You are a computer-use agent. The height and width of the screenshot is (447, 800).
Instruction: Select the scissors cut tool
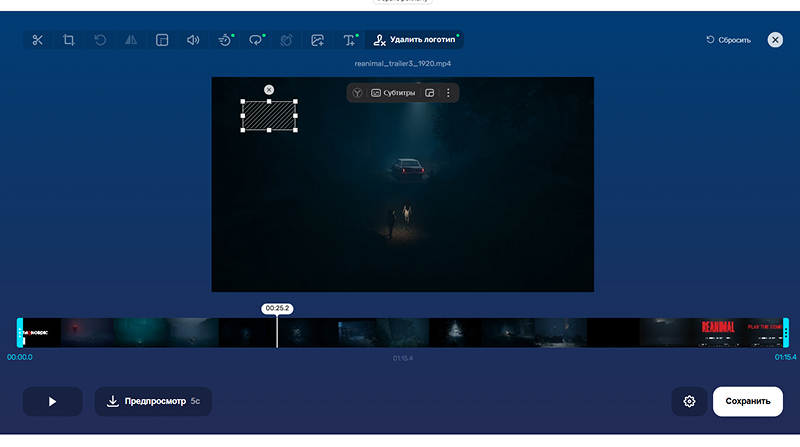click(38, 40)
